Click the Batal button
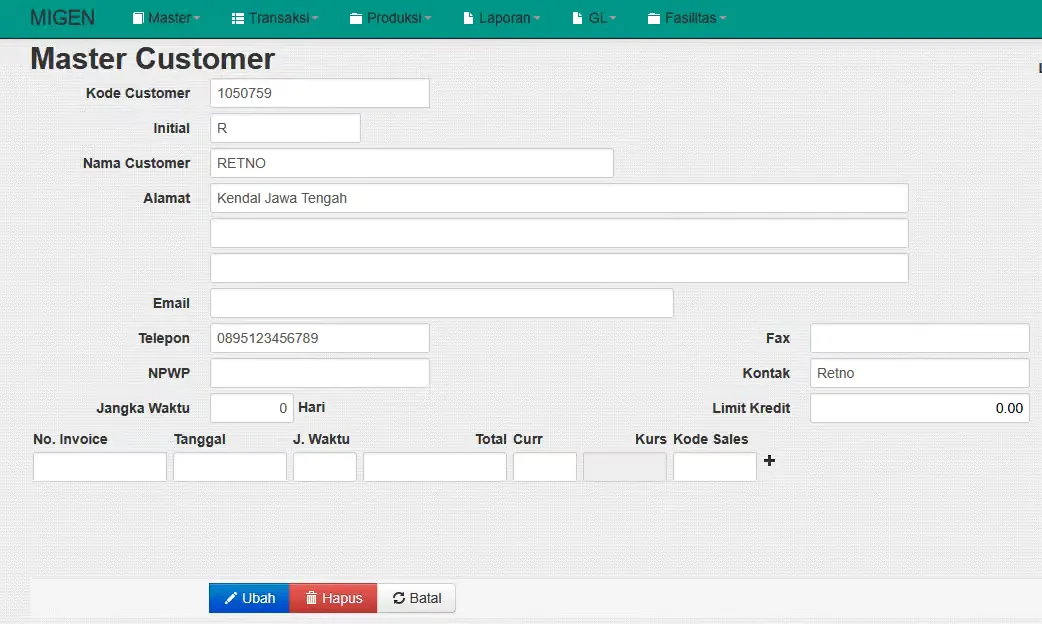1042x624 pixels. (416, 598)
